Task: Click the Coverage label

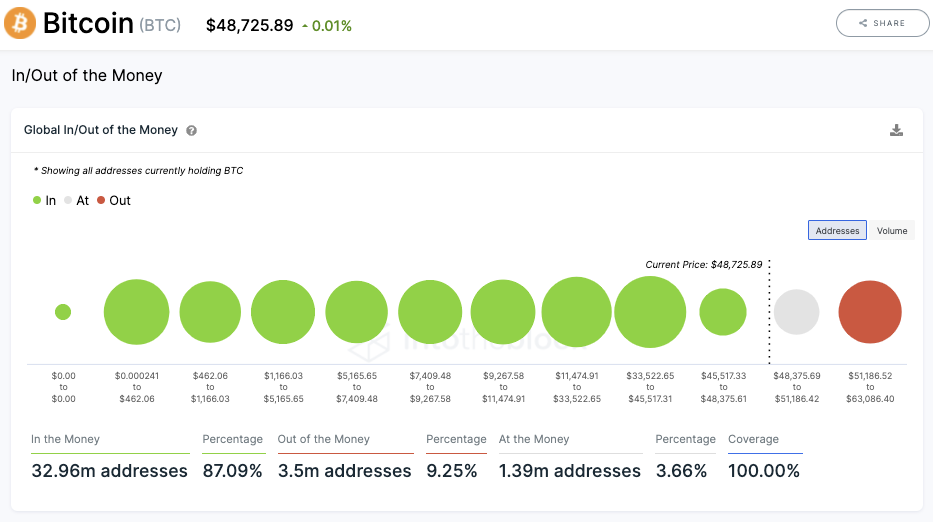Action: (753, 439)
